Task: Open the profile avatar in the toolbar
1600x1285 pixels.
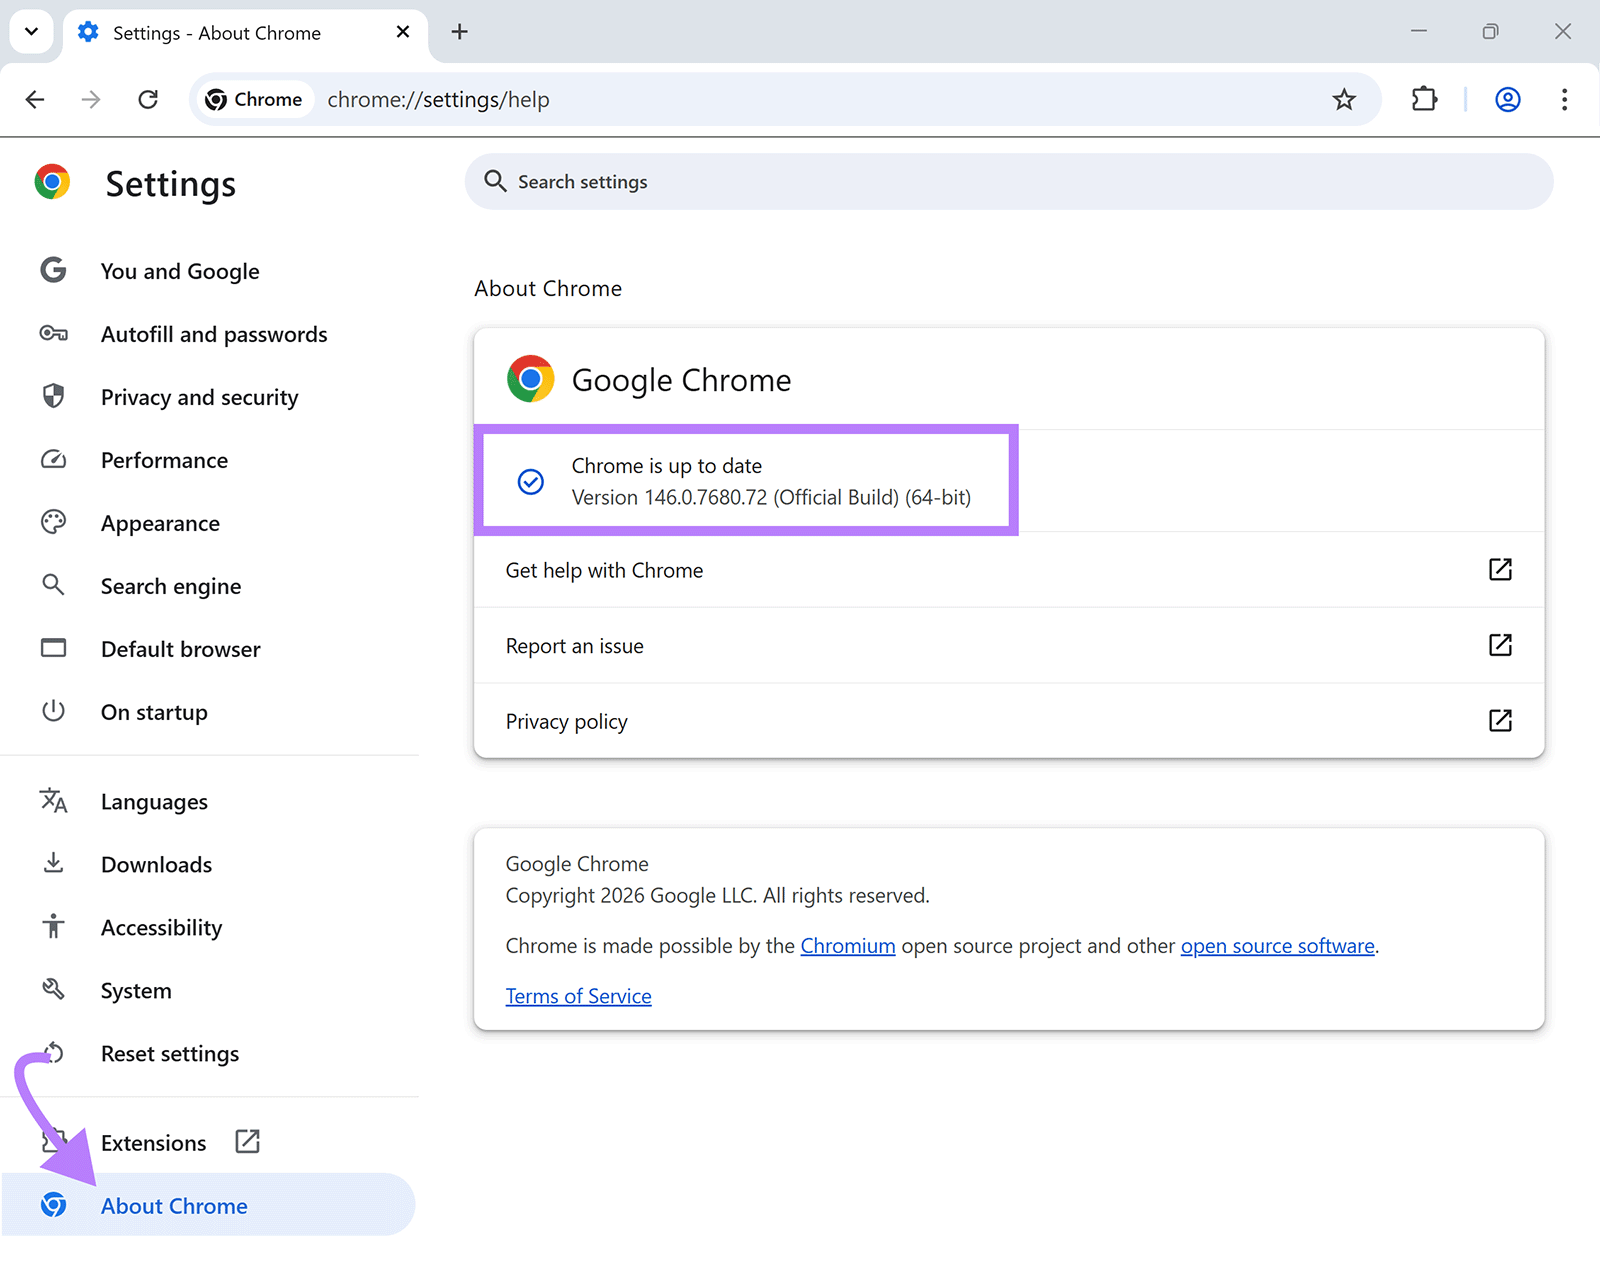Action: pos(1507,99)
